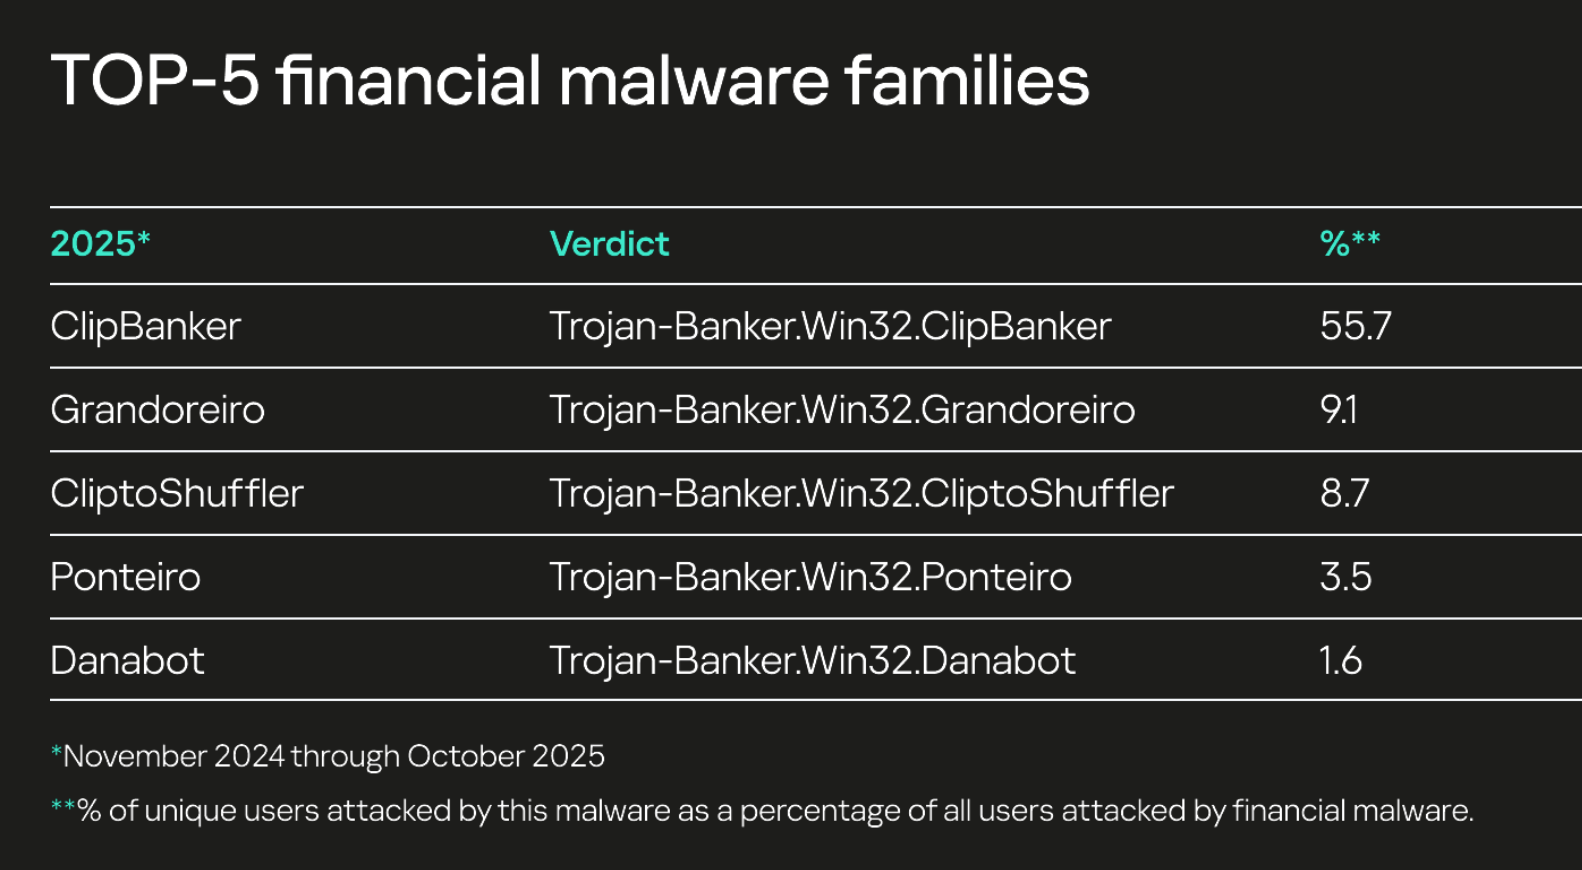Click the 1.6 percentage value
This screenshot has width=1582, height=870.
coord(1340,661)
